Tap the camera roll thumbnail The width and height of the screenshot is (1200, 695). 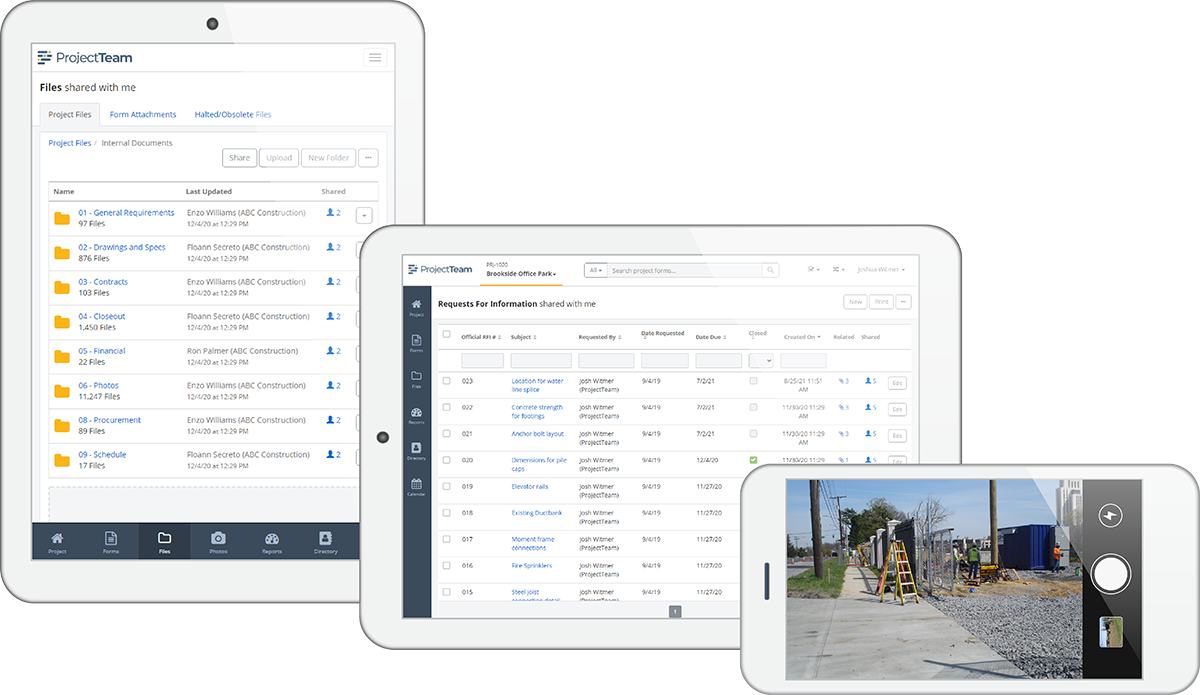coord(1109,633)
